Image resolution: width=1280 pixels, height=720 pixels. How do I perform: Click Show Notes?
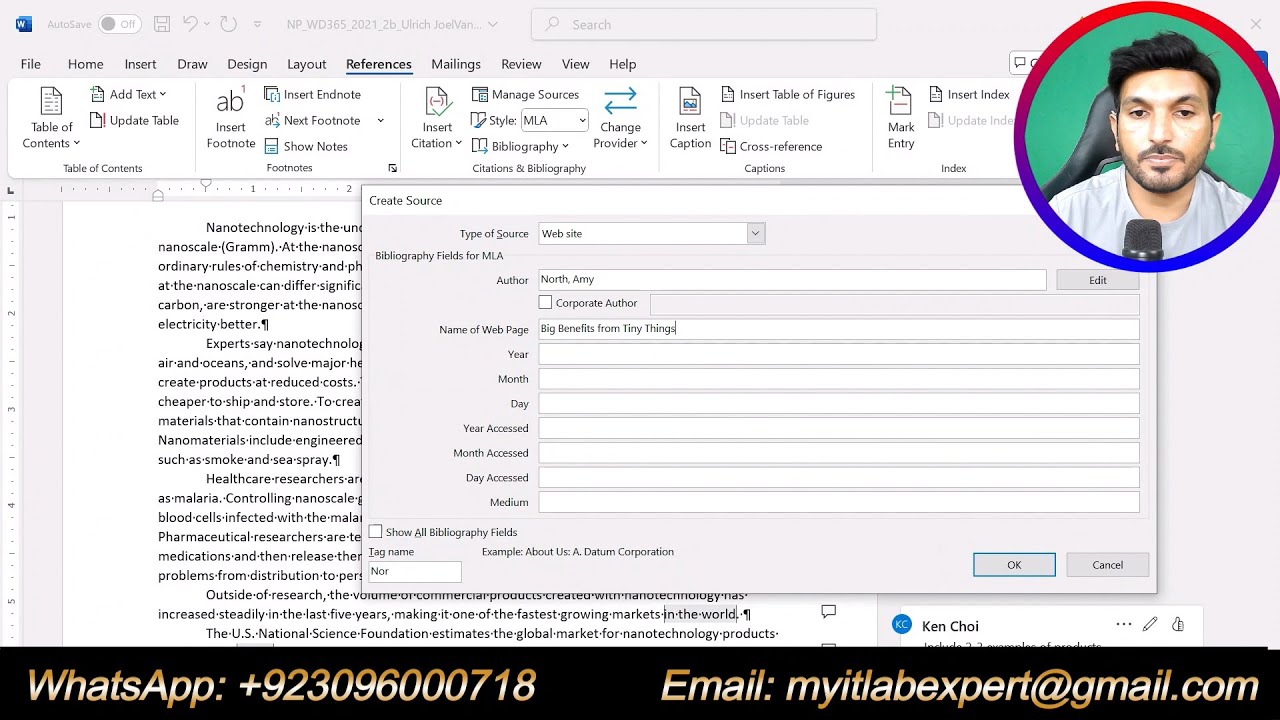[x=306, y=146]
